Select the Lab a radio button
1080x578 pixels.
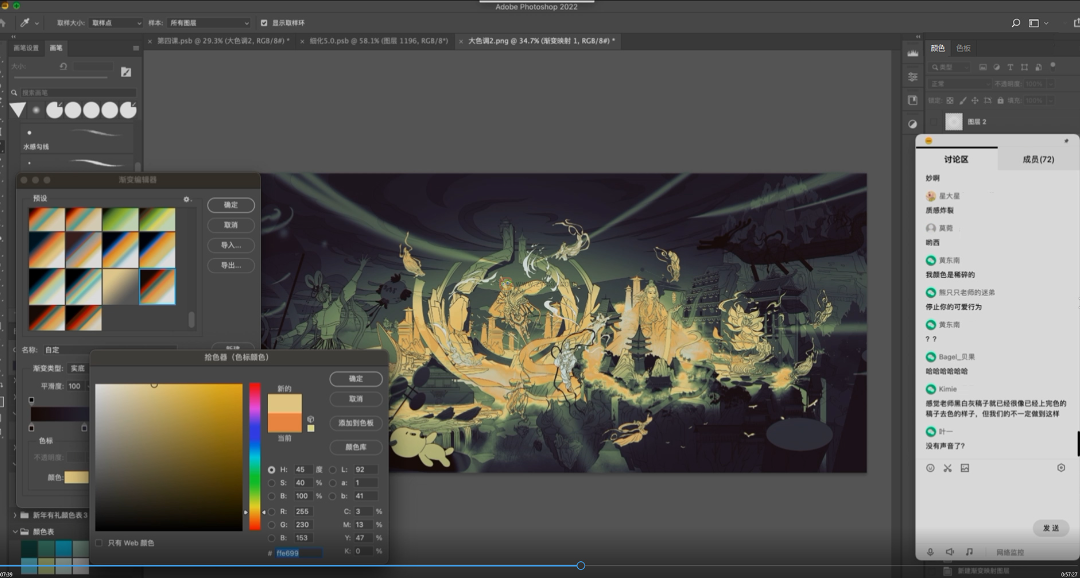tap(333, 483)
